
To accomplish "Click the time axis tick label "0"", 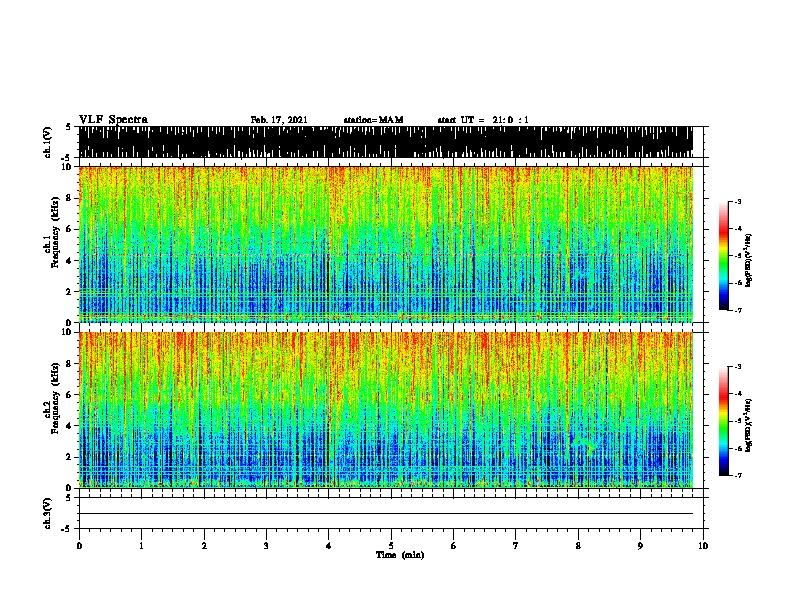I will click(79, 545).
